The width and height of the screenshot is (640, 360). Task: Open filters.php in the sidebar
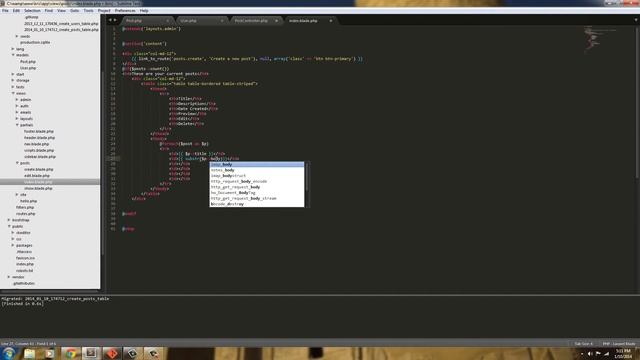coord(25,207)
